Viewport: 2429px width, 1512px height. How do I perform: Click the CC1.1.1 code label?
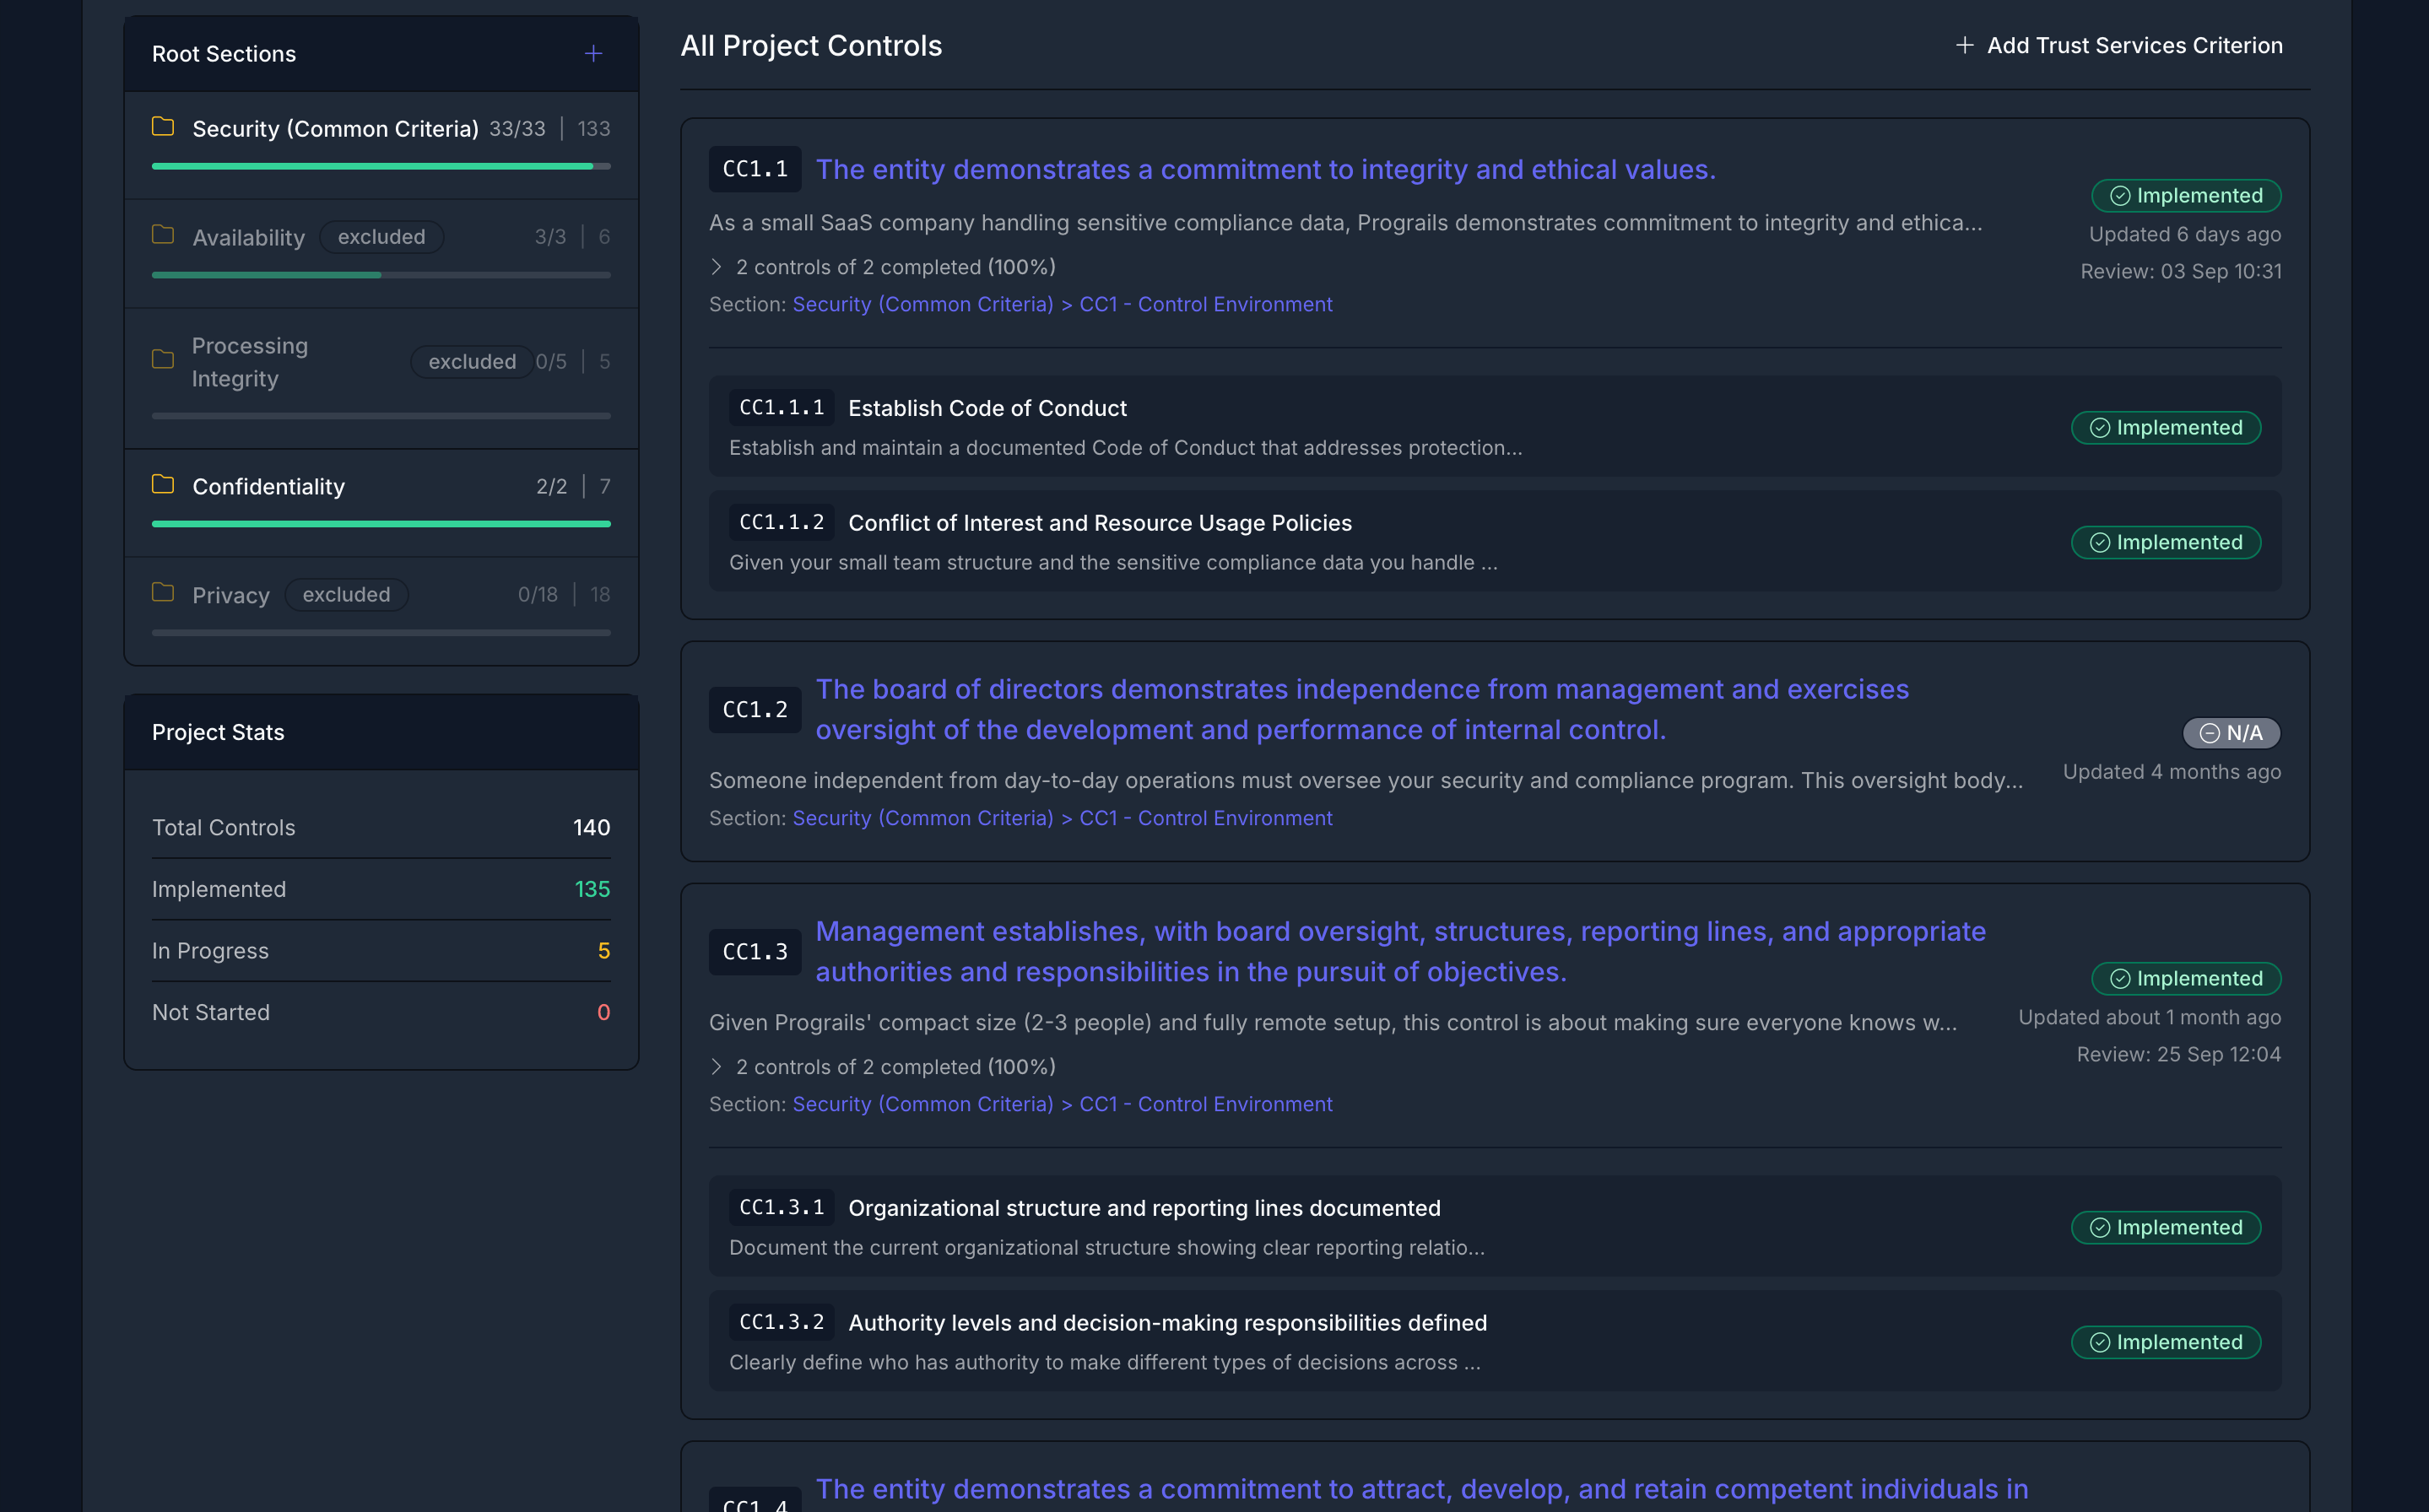(x=781, y=407)
